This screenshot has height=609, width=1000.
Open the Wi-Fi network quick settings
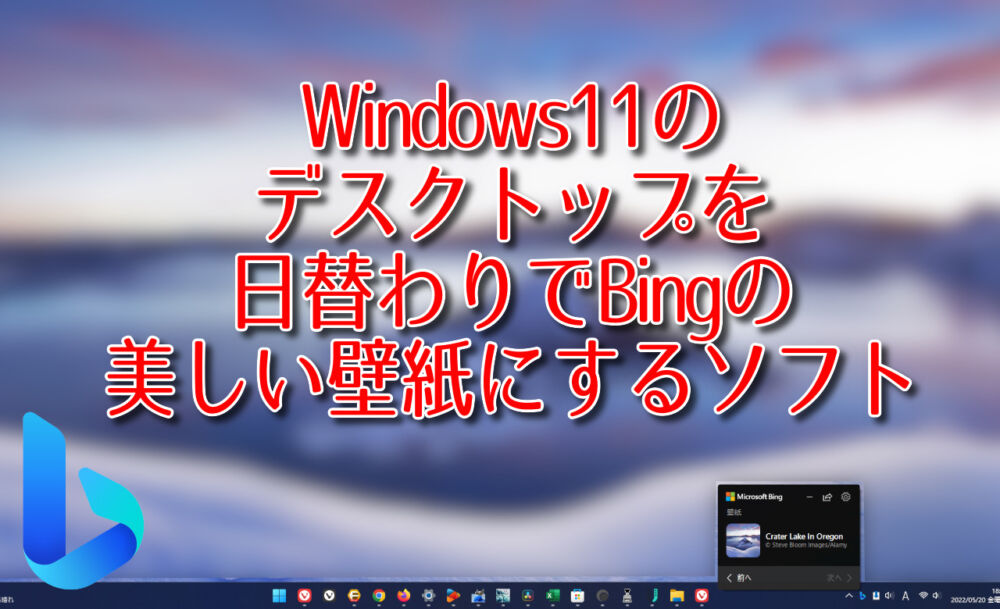(924, 596)
